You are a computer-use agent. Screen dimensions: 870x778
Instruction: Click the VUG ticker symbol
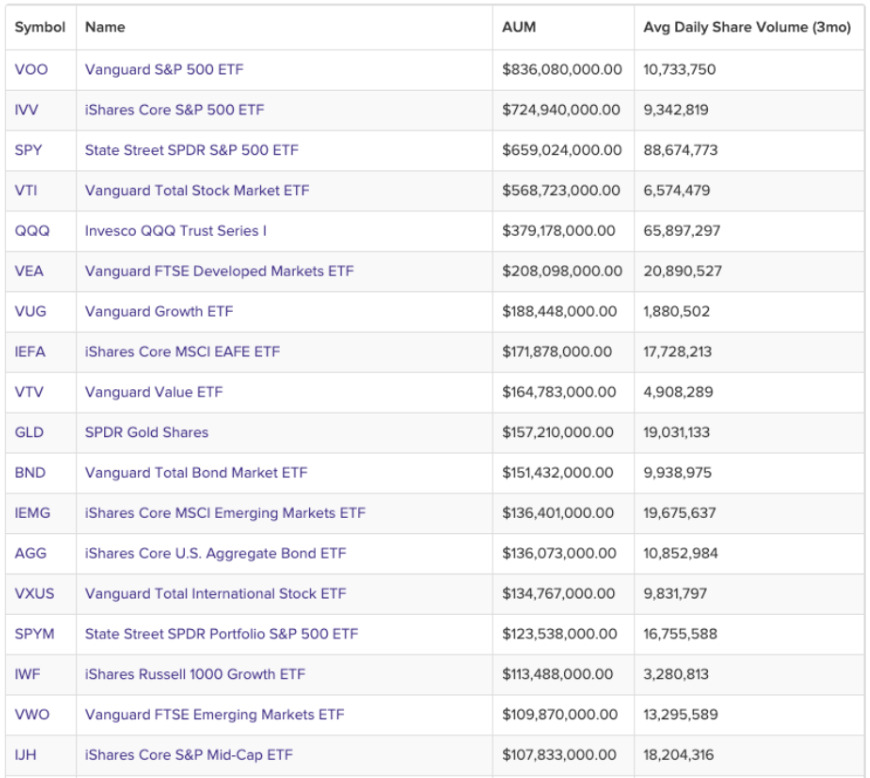(31, 311)
